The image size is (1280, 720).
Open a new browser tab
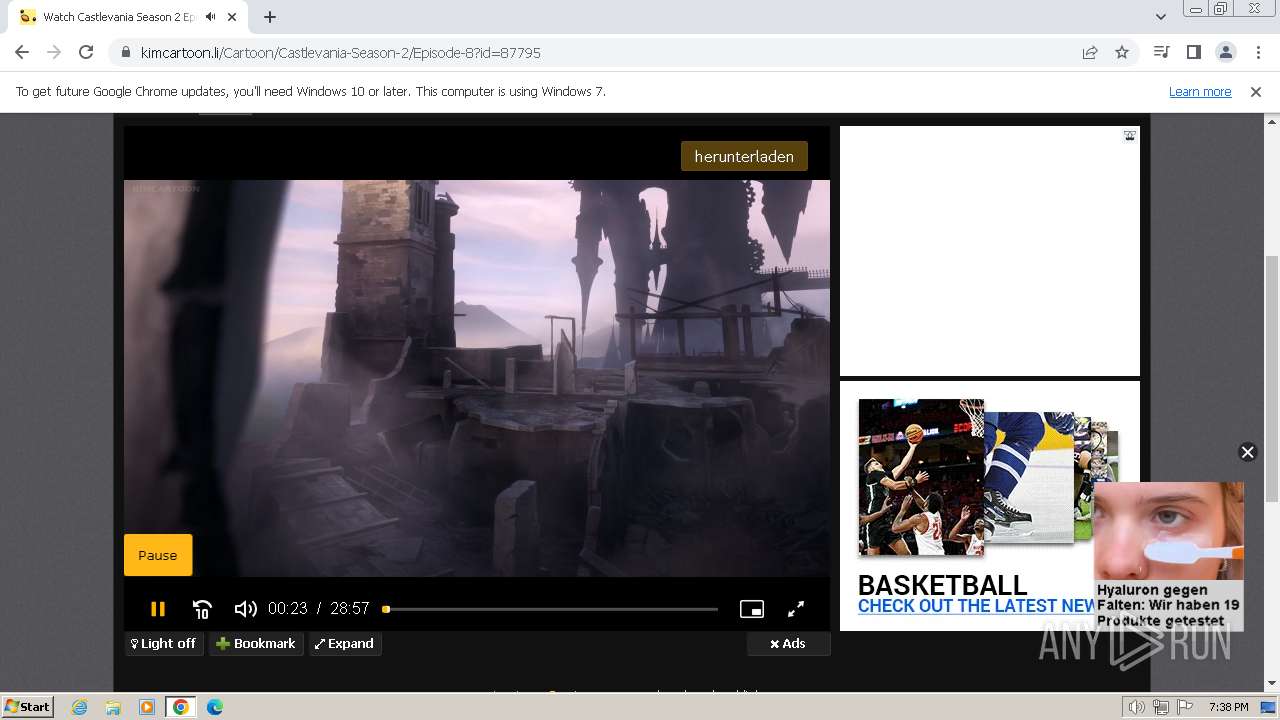click(270, 17)
